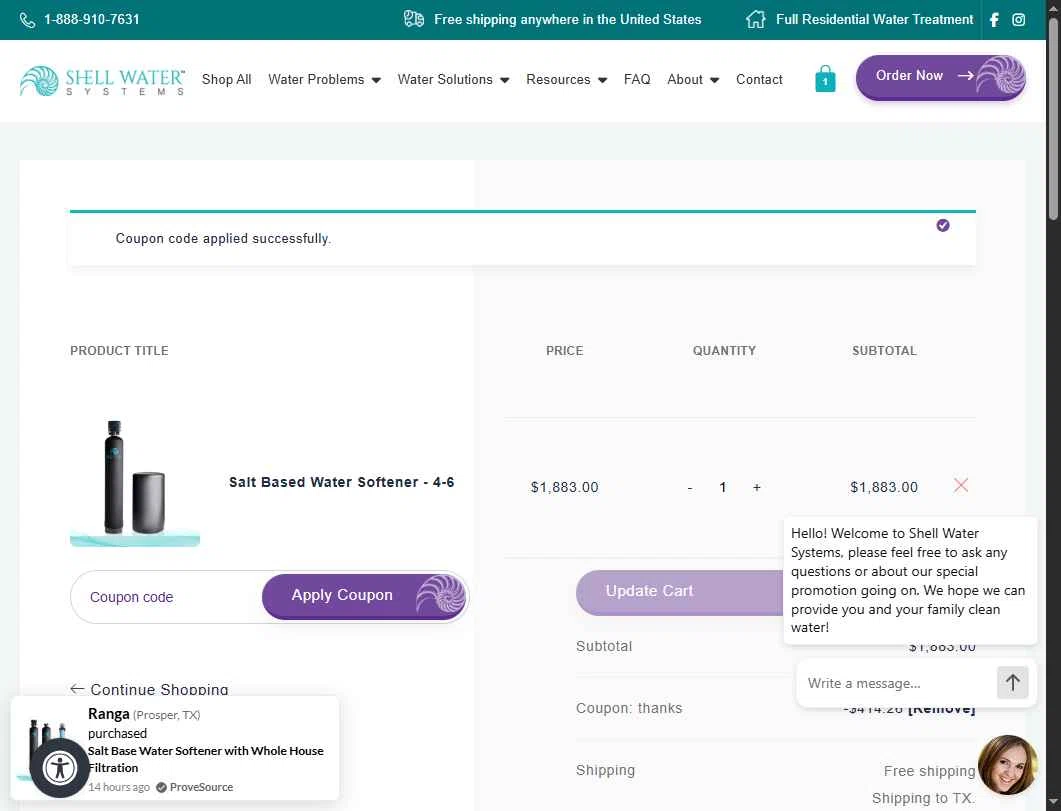This screenshot has height=811, width=1061.
Task: Click the Apply Coupon button
Action: 365,596
